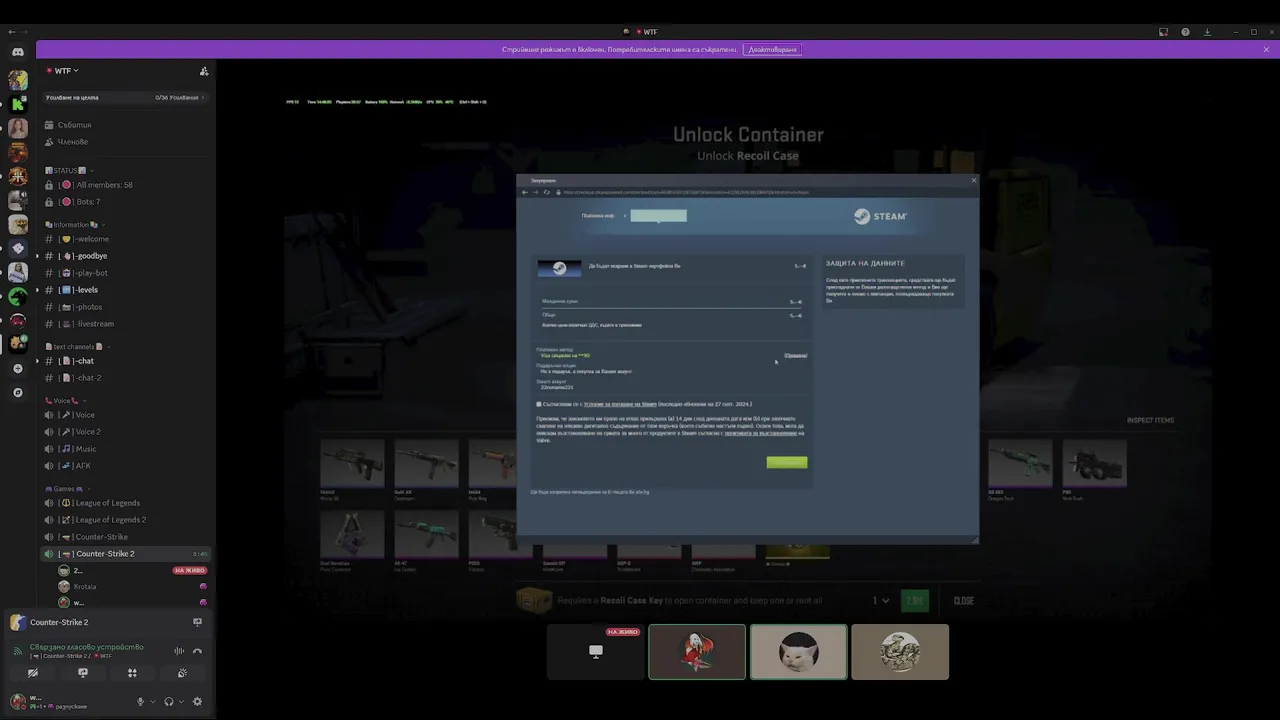
Task: Click the All members: 58 locked channel
Action: 125,185
